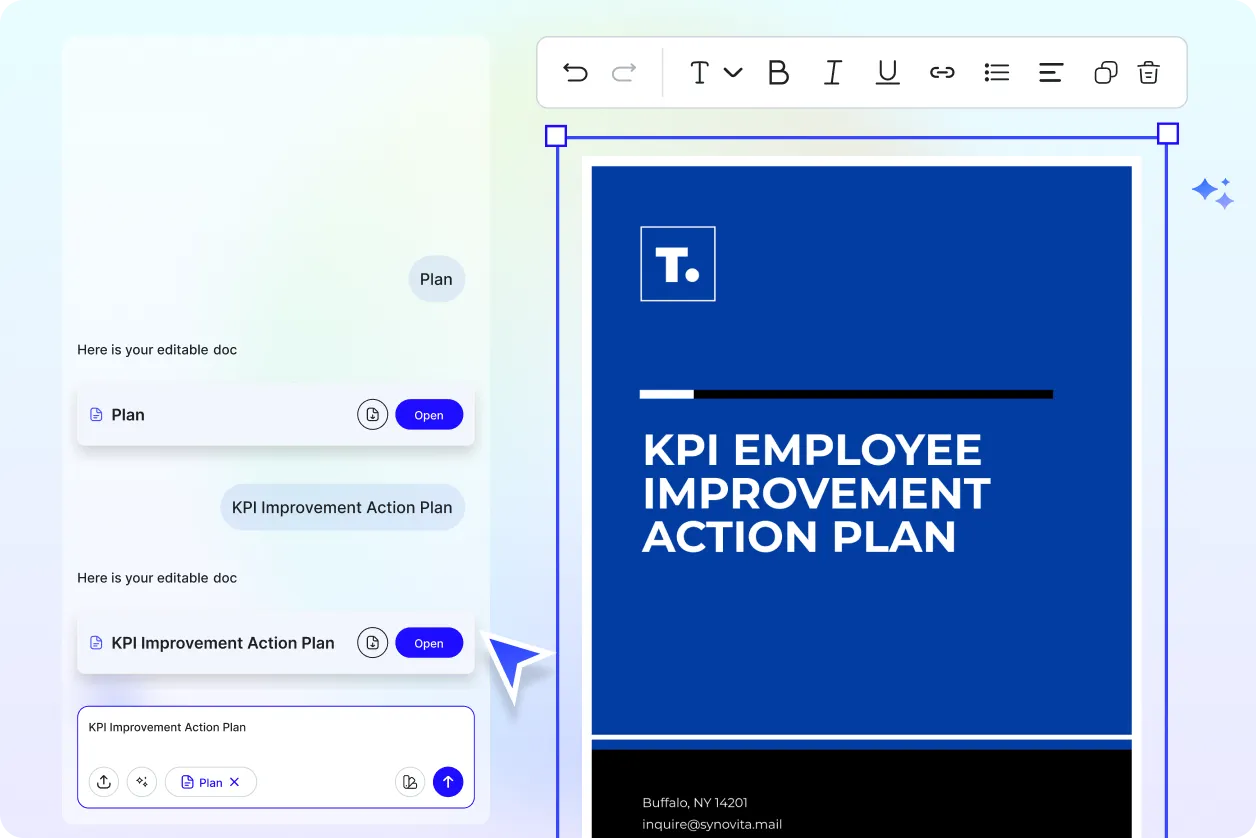Open text alignment options
This screenshot has height=838, width=1256.
[x=1051, y=72]
